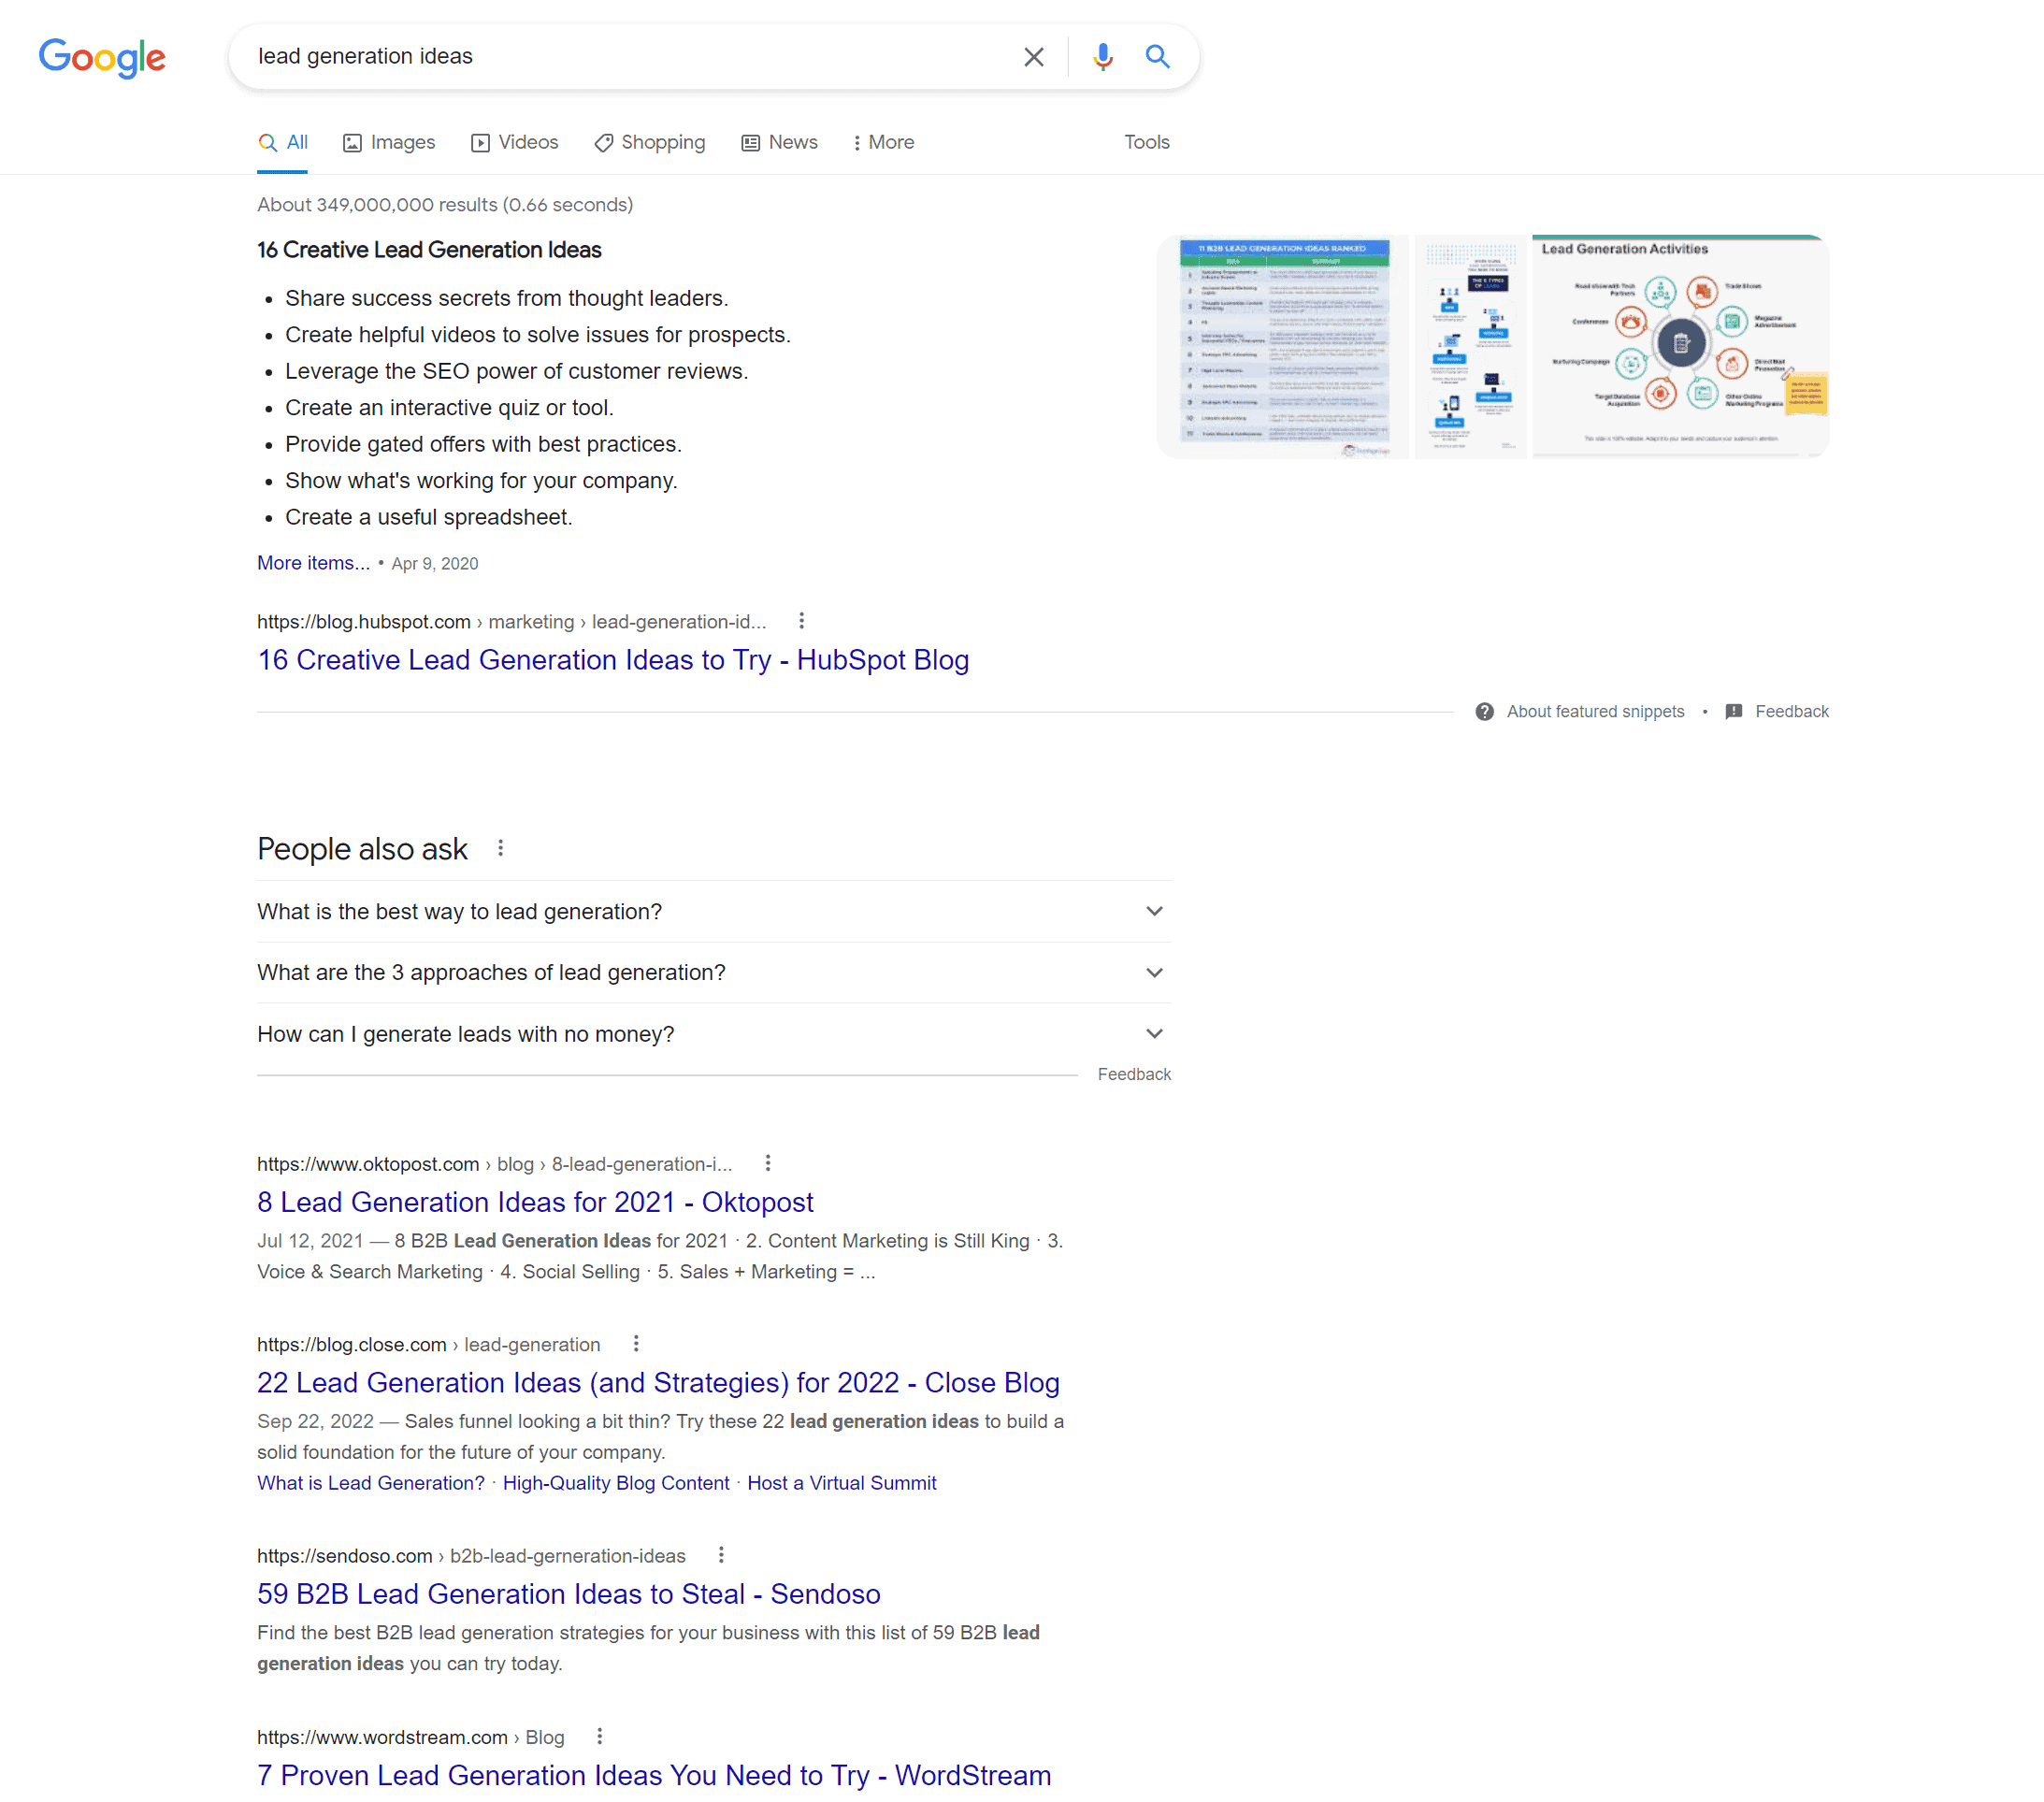This screenshot has width=2044, height=1802.
Task: Open three-dot menu next to Sendoso URL
Action: click(721, 1555)
